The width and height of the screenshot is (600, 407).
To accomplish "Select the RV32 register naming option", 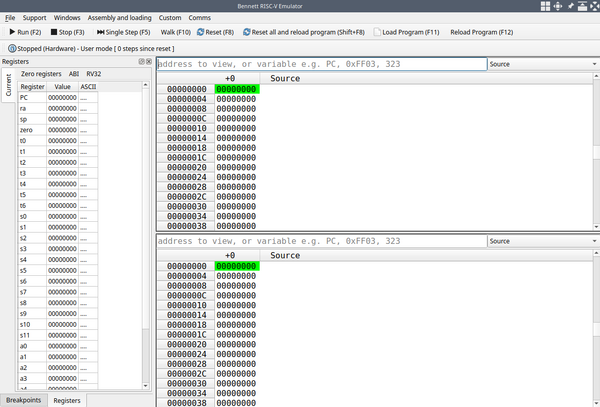I will (94, 74).
